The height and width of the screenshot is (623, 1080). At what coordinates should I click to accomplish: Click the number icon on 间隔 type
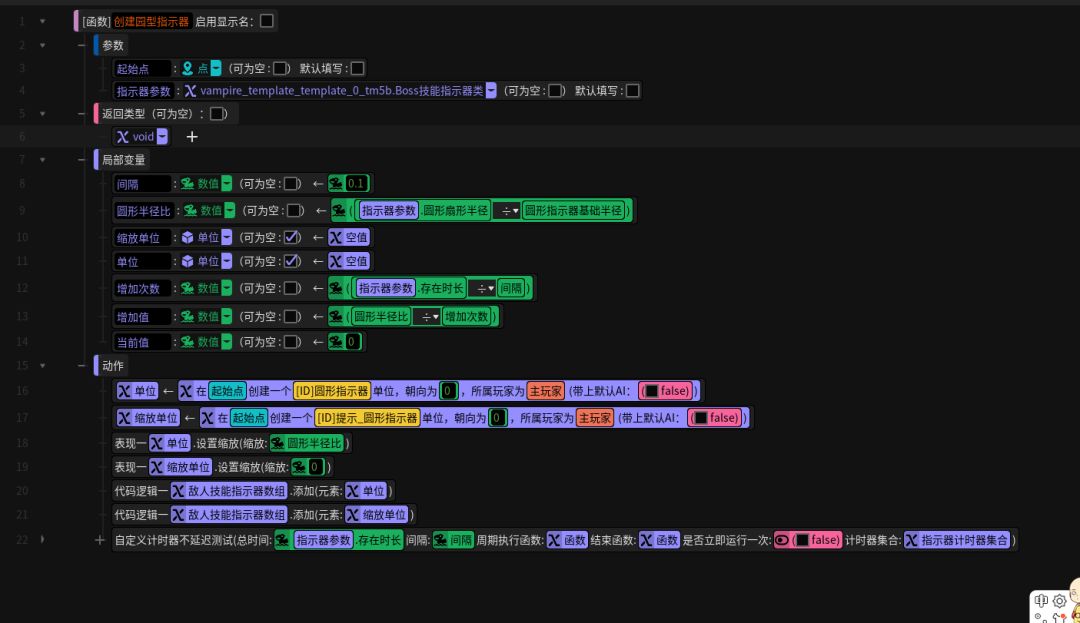point(187,184)
